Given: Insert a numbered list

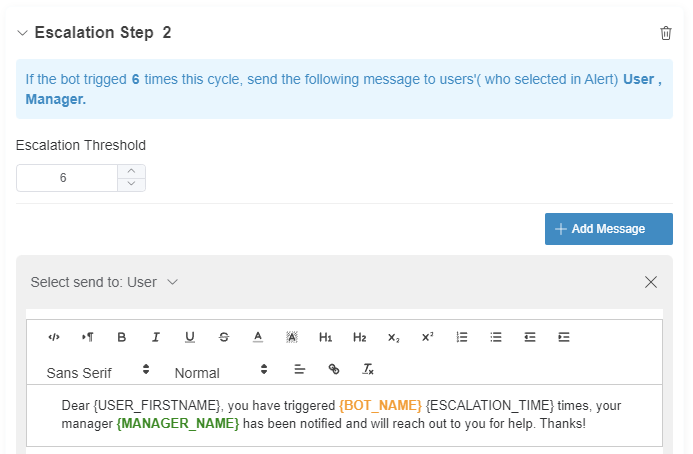Looking at the screenshot, I should (x=462, y=337).
